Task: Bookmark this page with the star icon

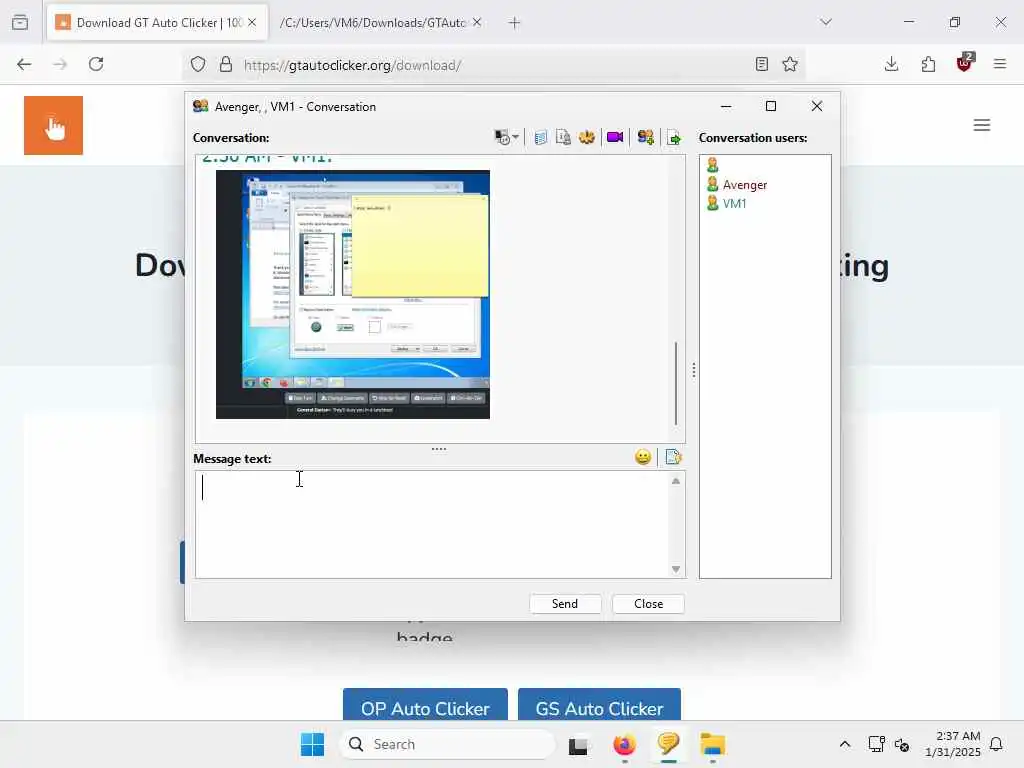Action: pyautogui.click(x=790, y=64)
